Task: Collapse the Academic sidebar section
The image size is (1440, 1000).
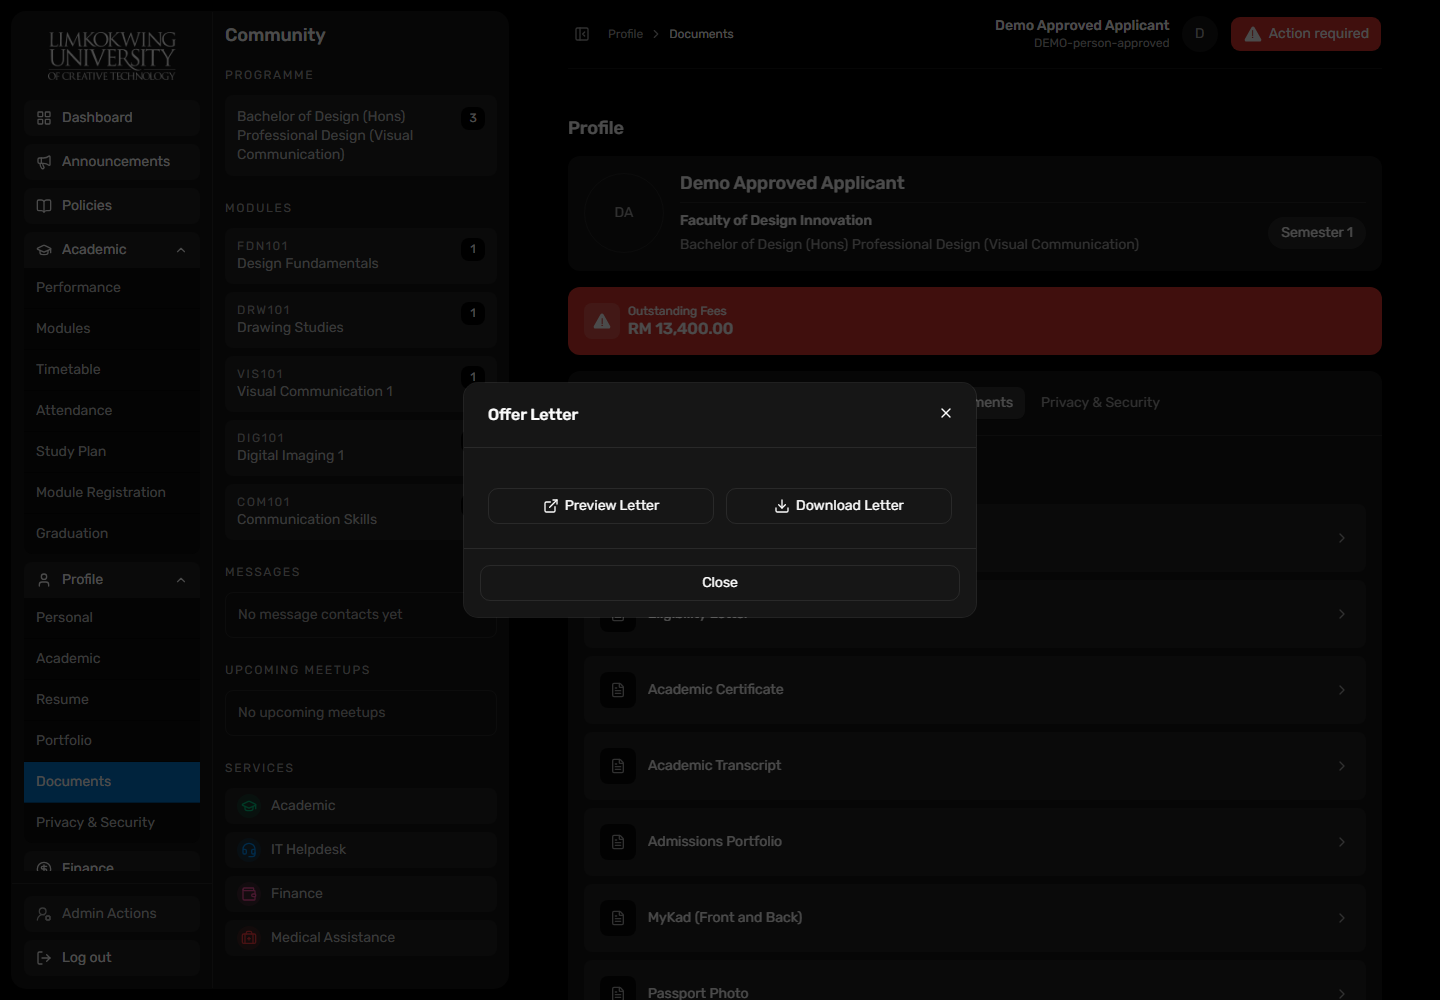Action: [181, 250]
